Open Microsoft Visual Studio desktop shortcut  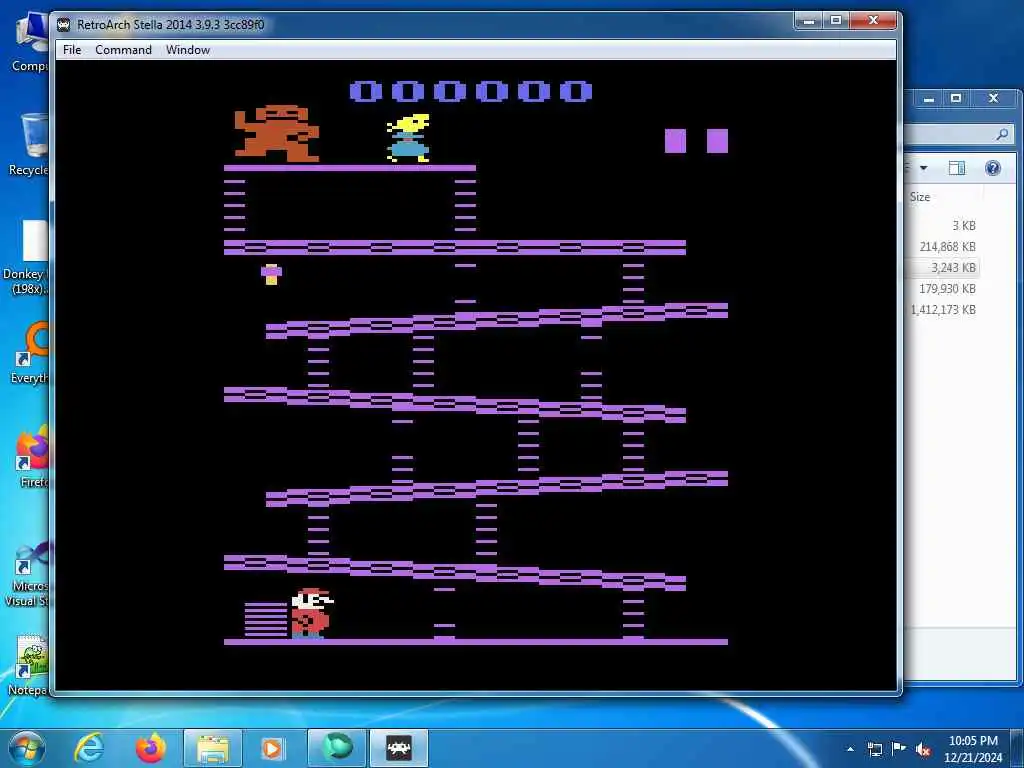tap(29, 575)
